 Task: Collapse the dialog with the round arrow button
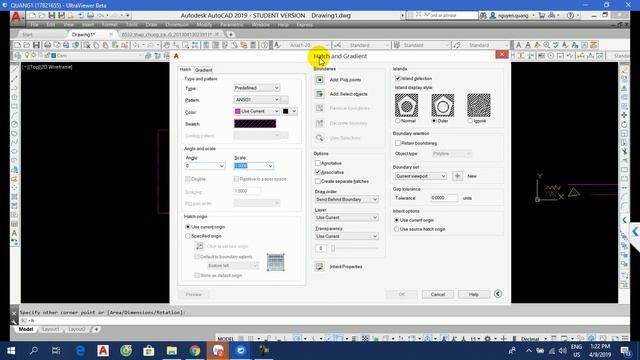498,294
